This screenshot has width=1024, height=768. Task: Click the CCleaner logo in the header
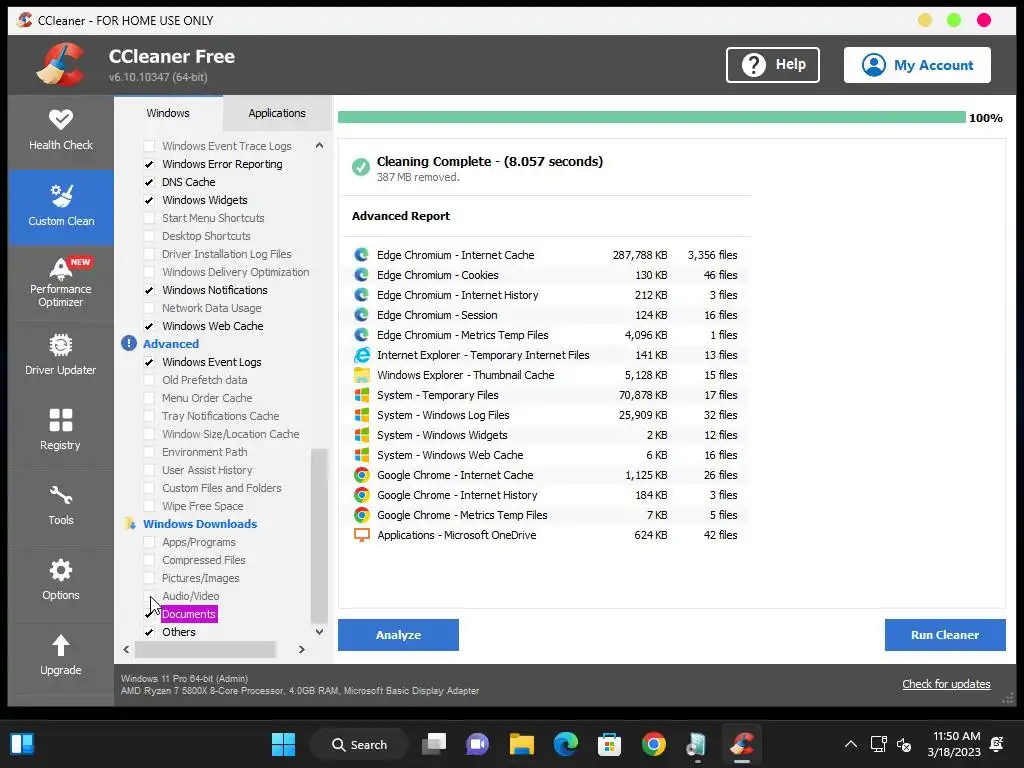(x=61, y=65)
